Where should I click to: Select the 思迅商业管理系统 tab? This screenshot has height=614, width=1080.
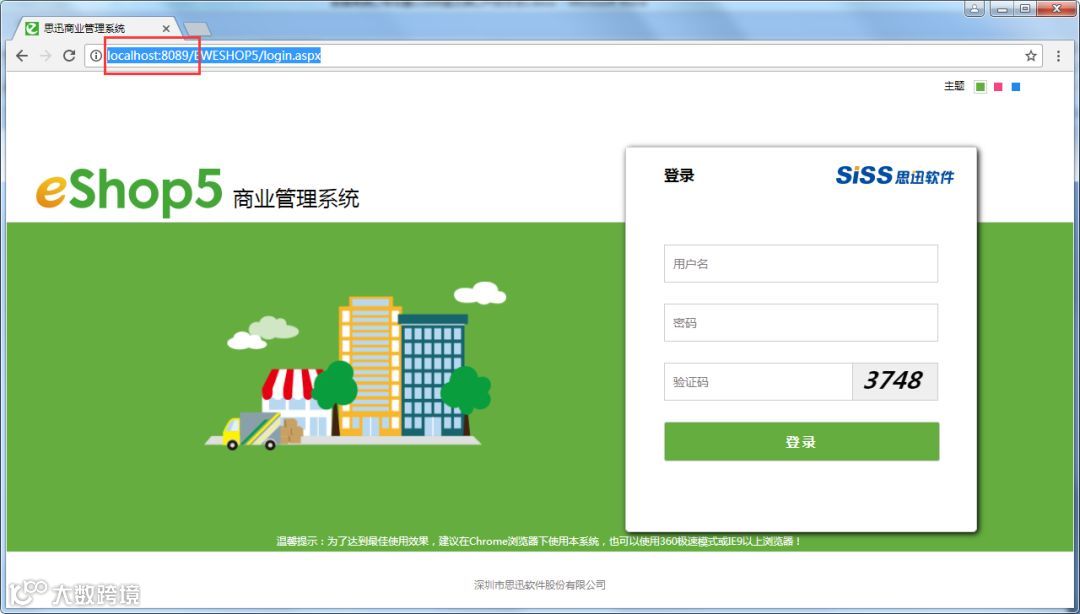(96, 28)
